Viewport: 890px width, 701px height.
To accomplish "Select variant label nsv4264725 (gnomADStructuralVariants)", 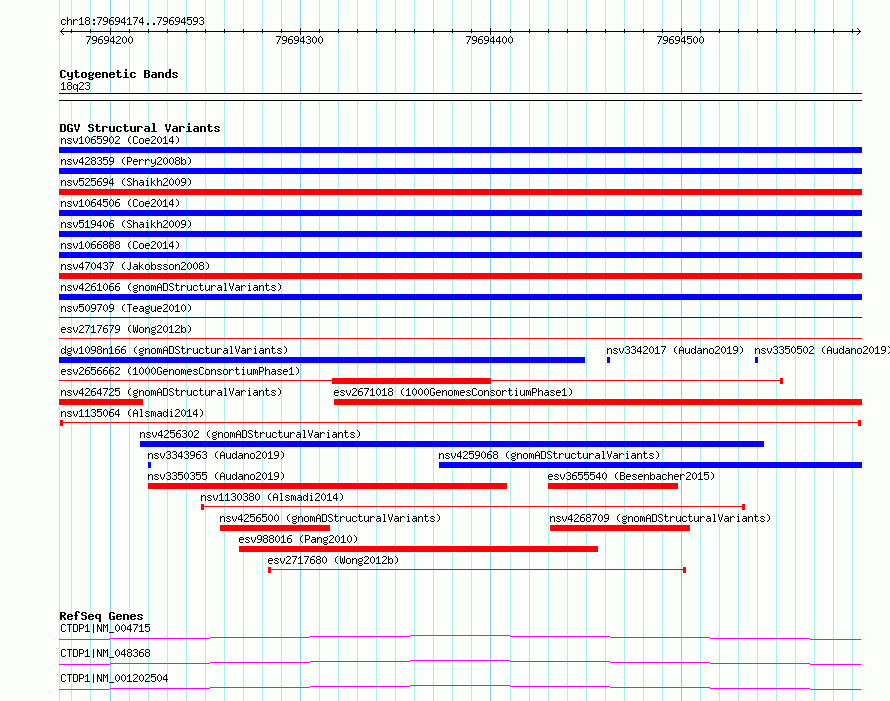I will pyautogui.click(x=171, y=392).
